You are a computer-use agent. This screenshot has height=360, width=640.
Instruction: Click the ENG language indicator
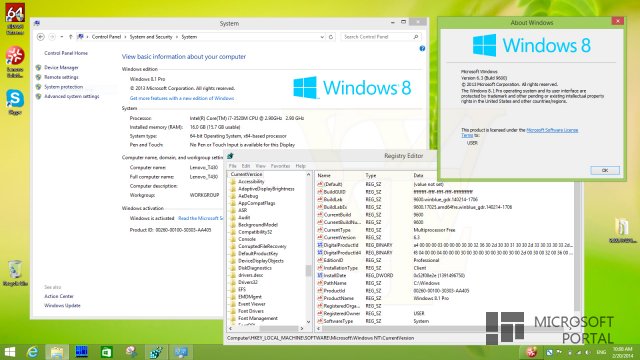pos(601,352)
